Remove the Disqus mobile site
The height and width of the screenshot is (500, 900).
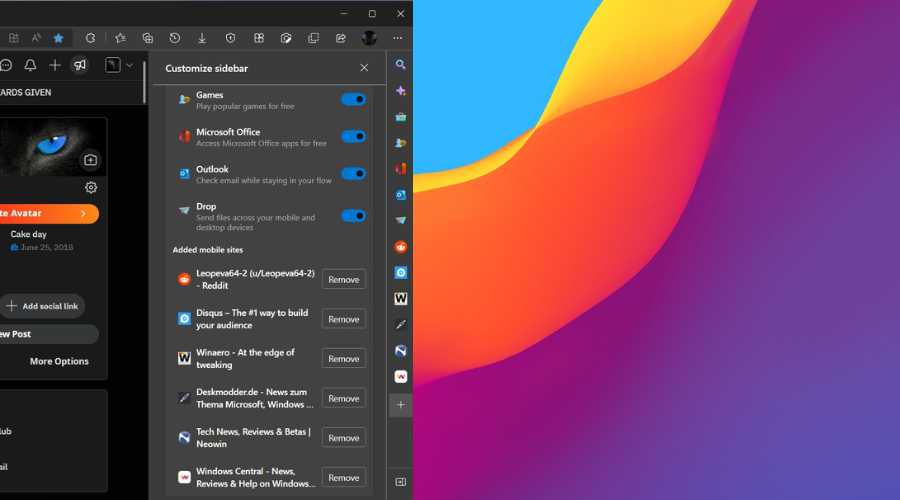[x=344, y=319]
